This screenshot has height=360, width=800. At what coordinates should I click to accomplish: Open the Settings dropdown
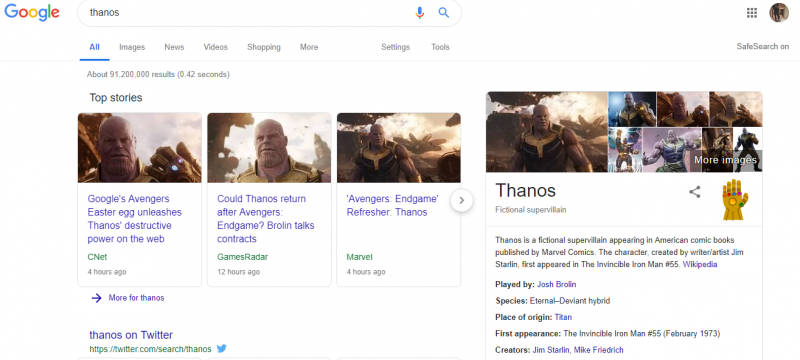(395, 47)
